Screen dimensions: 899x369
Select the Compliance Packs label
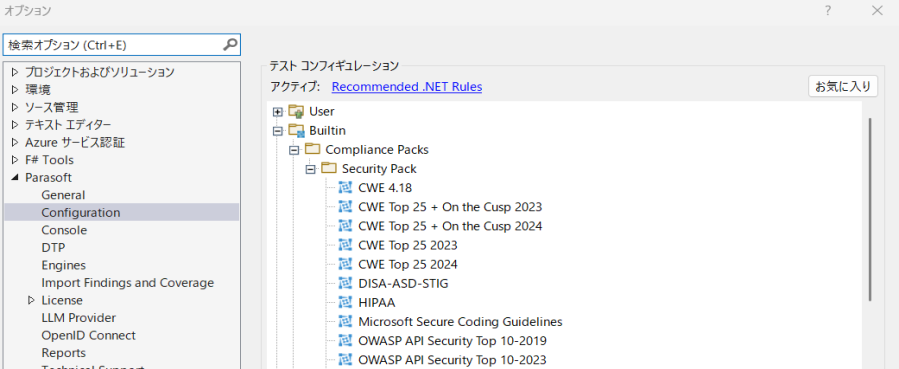coord(377,150)
